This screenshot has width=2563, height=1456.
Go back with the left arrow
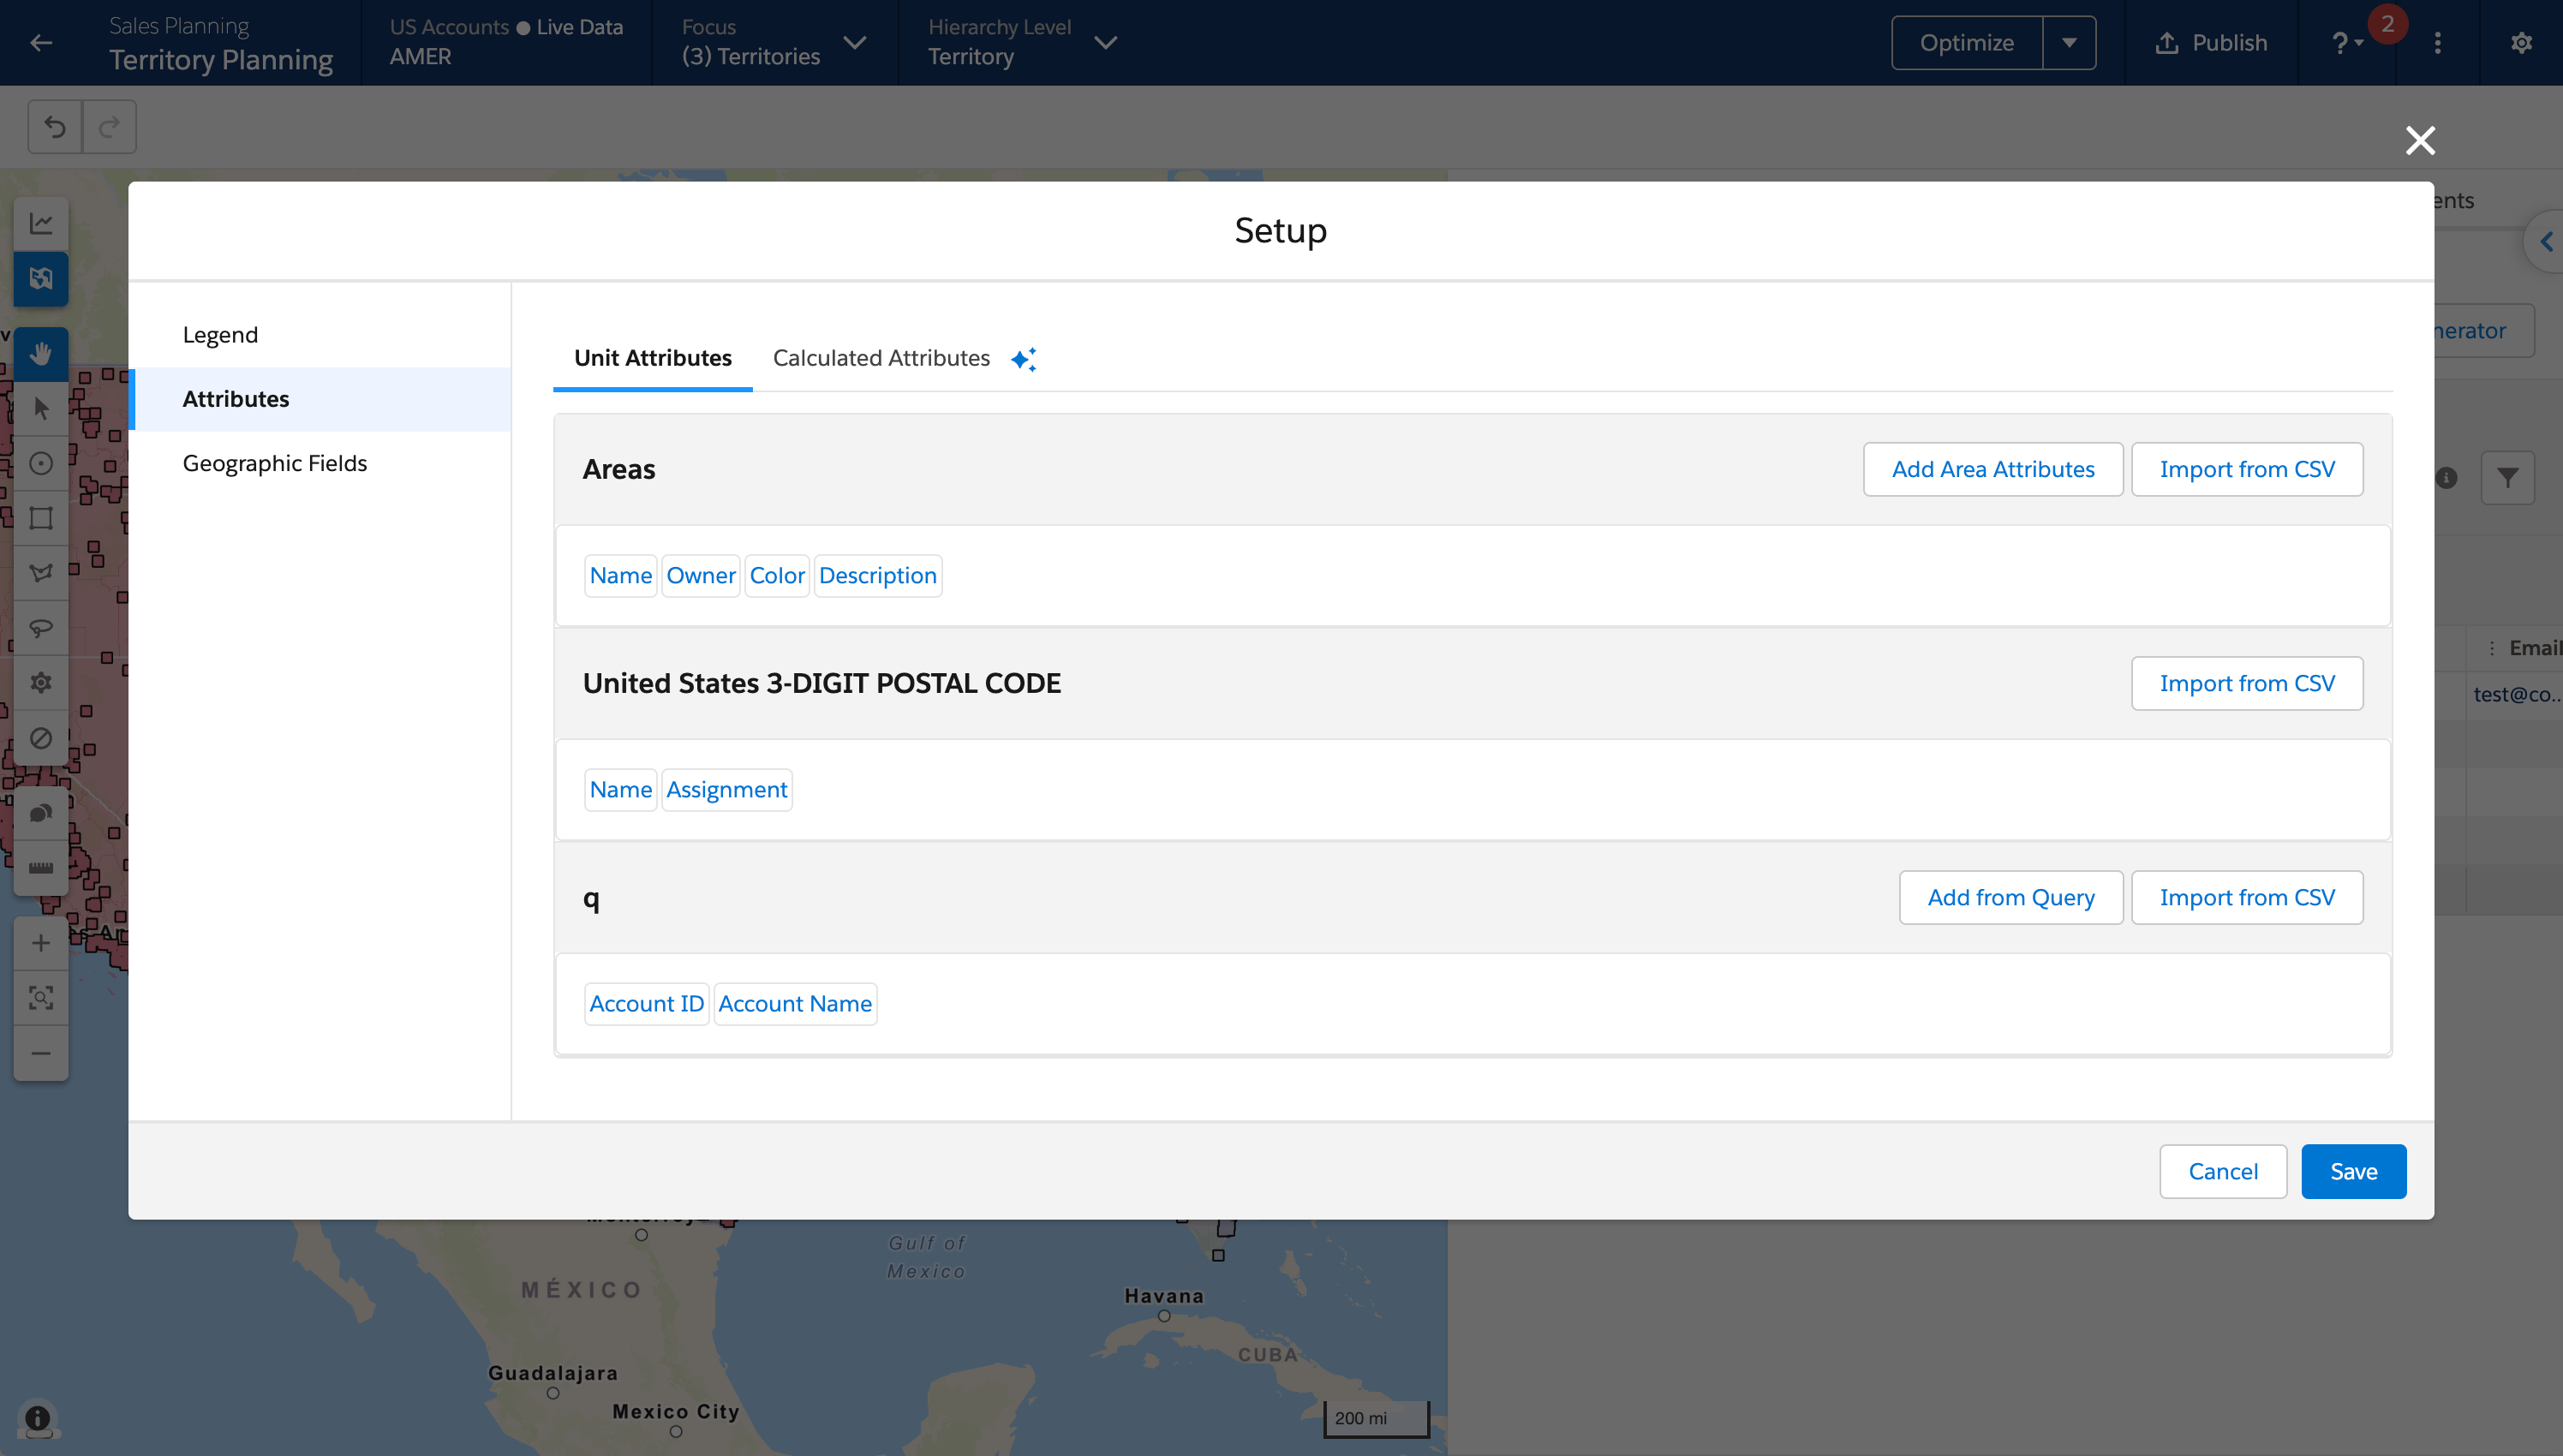41,43
